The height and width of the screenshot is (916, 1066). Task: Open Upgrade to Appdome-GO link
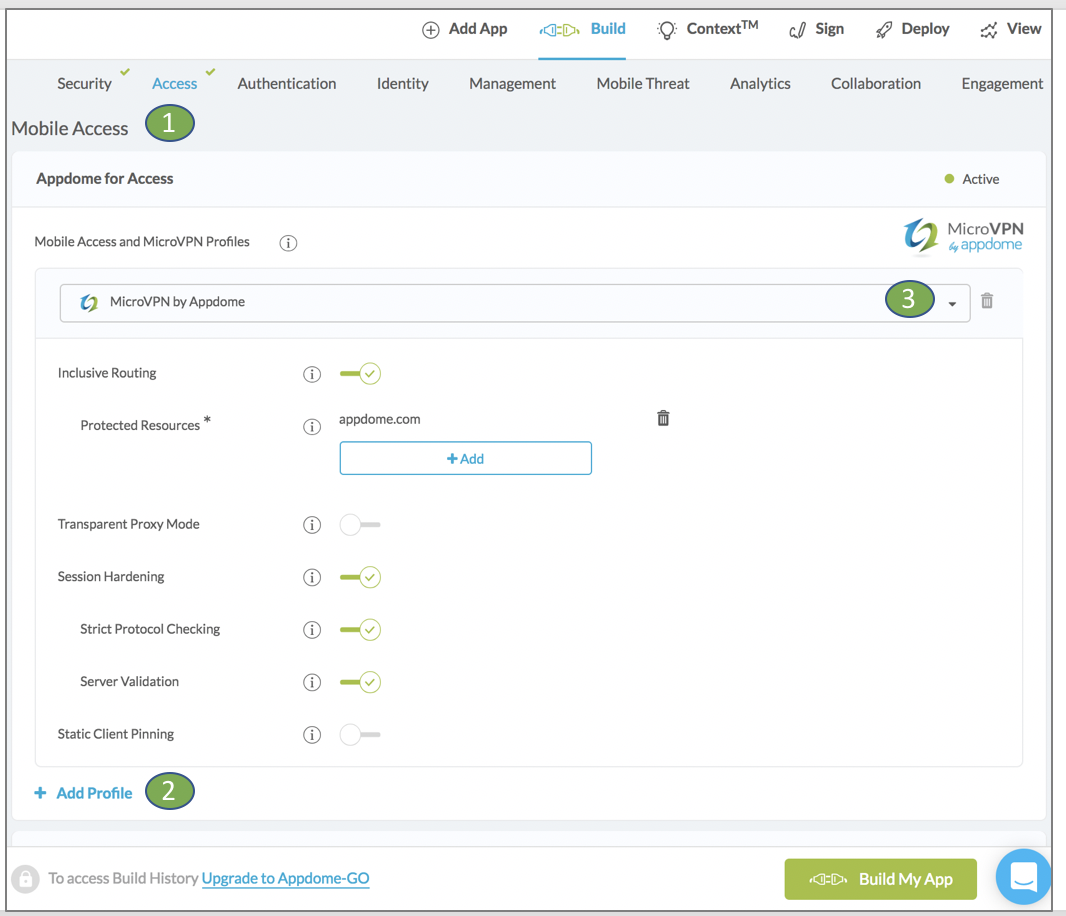pyautogui.click(x=286, y=879)
